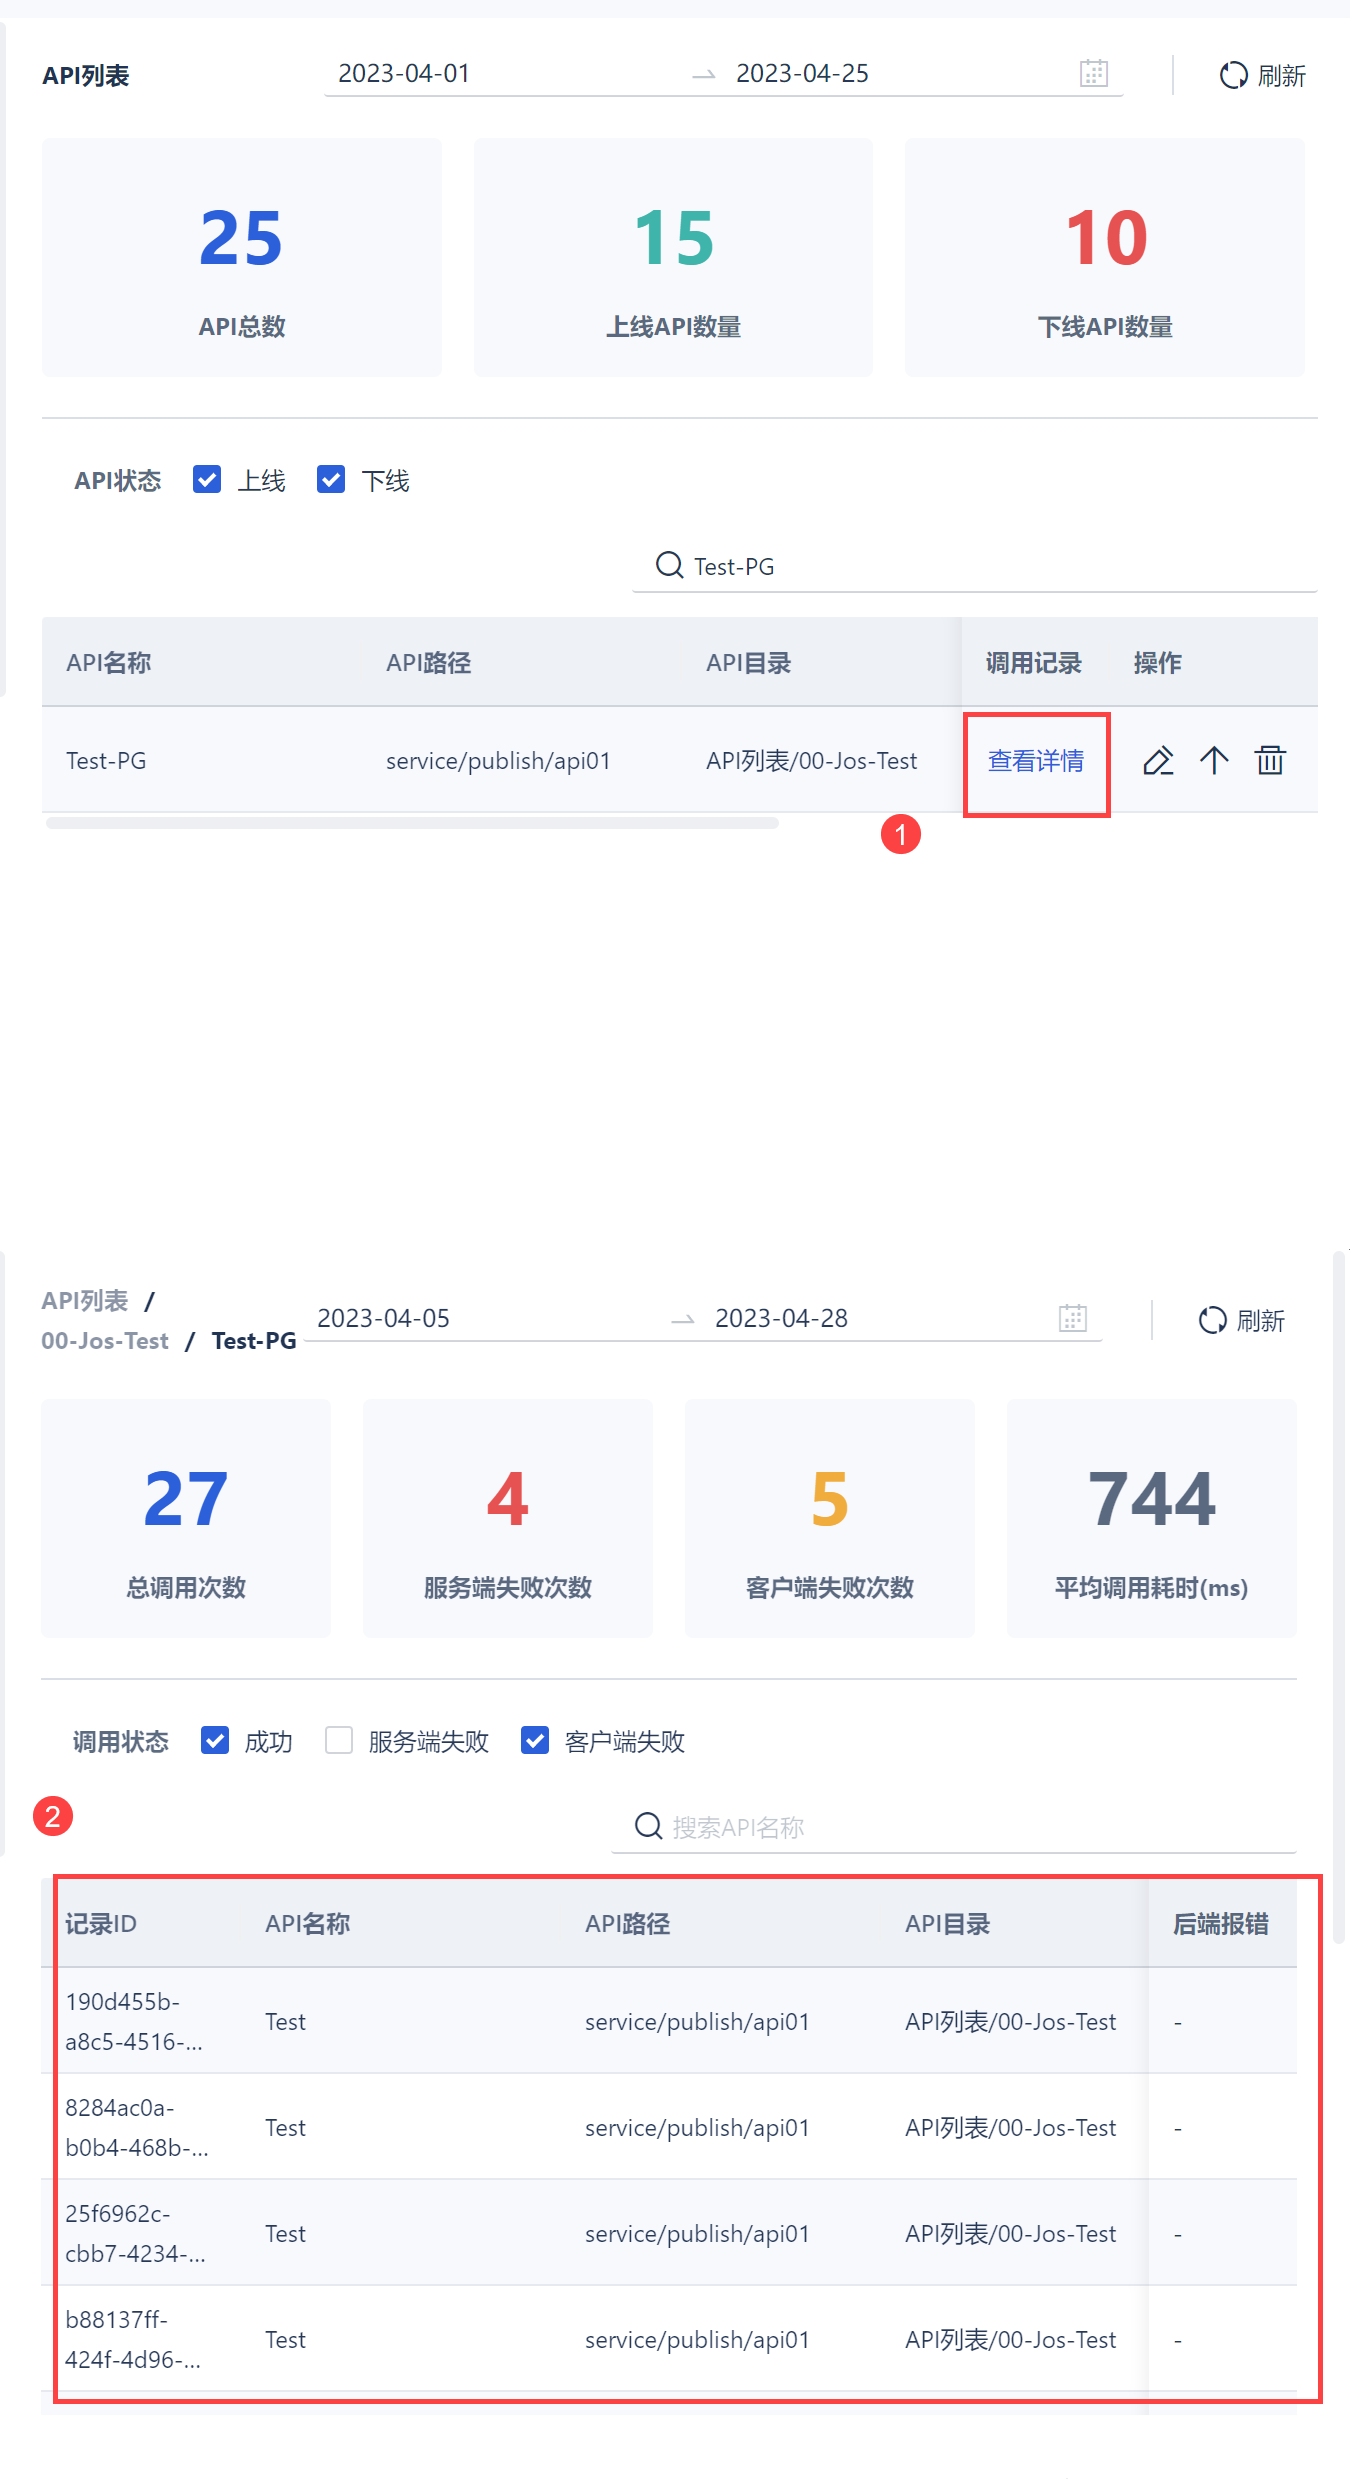The height and width of the screenshot is (2479, 1350).
Task: Open 查看详情 link for Test-PG
Action: 1036,761
